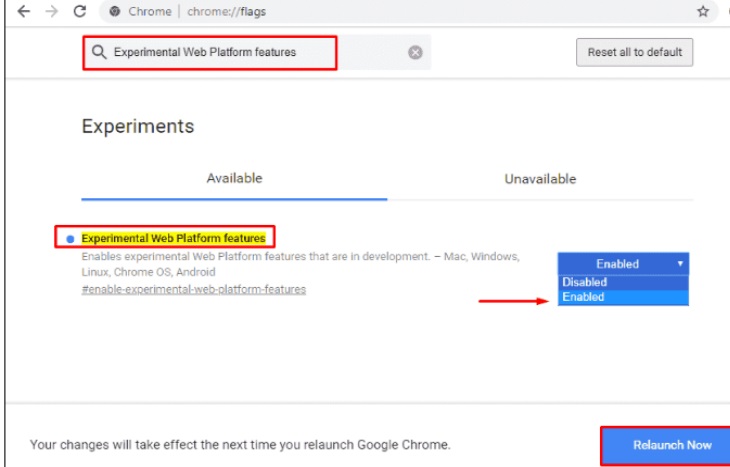This screenshot has height=467, width=730.
Task: Switch to the Unavailable tab
Action: click(540, 179)
